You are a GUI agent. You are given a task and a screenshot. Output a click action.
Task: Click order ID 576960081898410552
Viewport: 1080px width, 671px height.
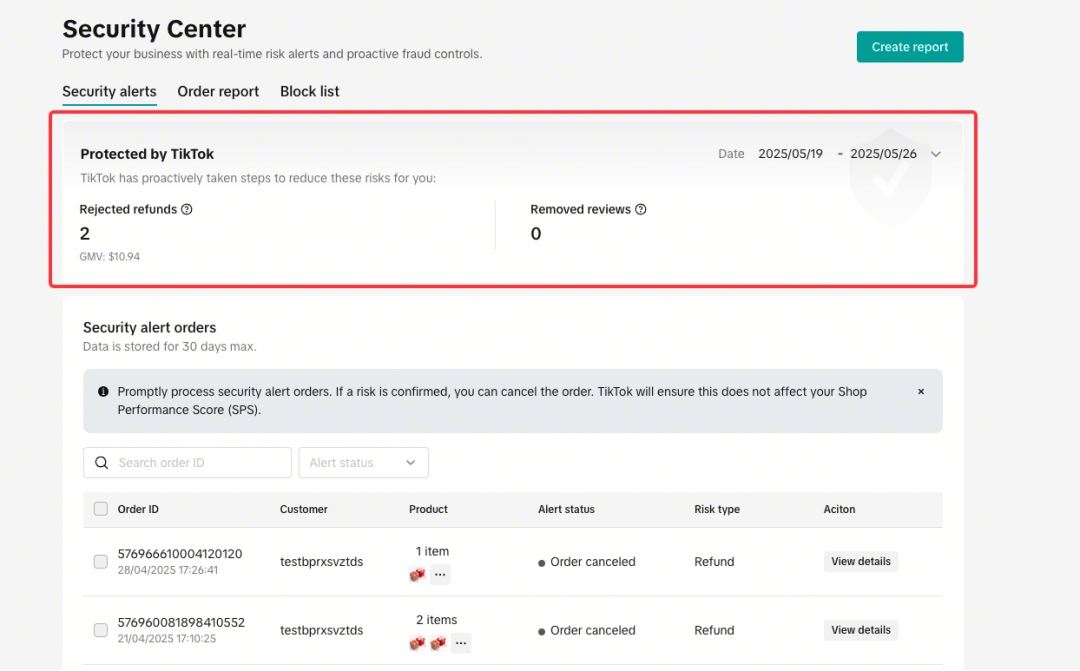pos(181,623)
